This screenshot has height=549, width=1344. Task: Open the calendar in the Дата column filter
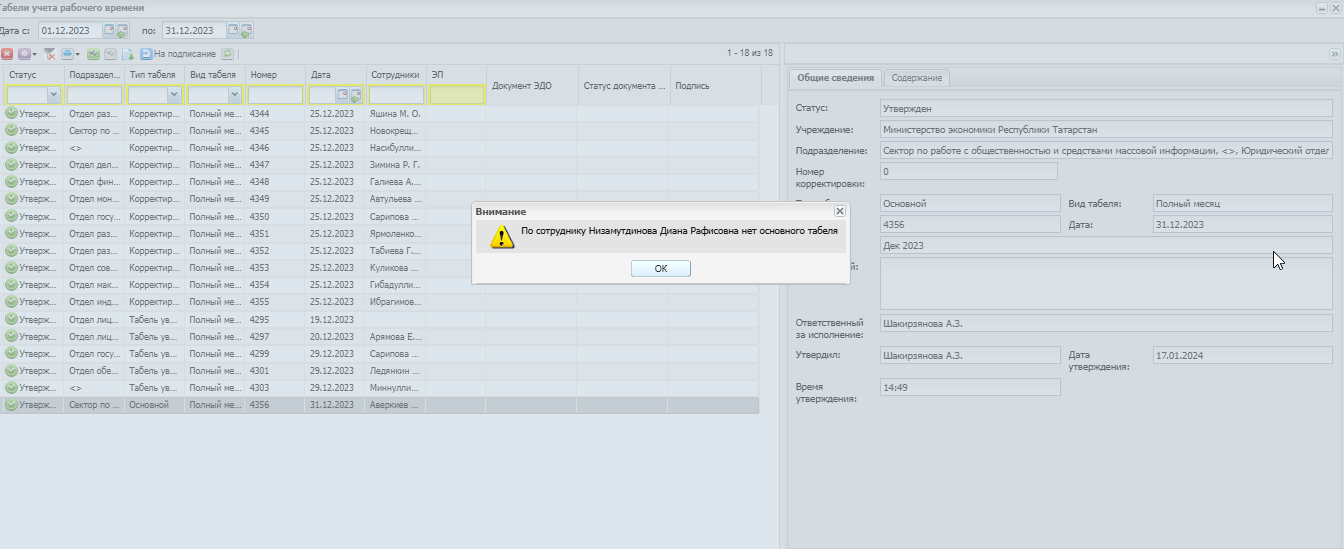click(342, 95)
